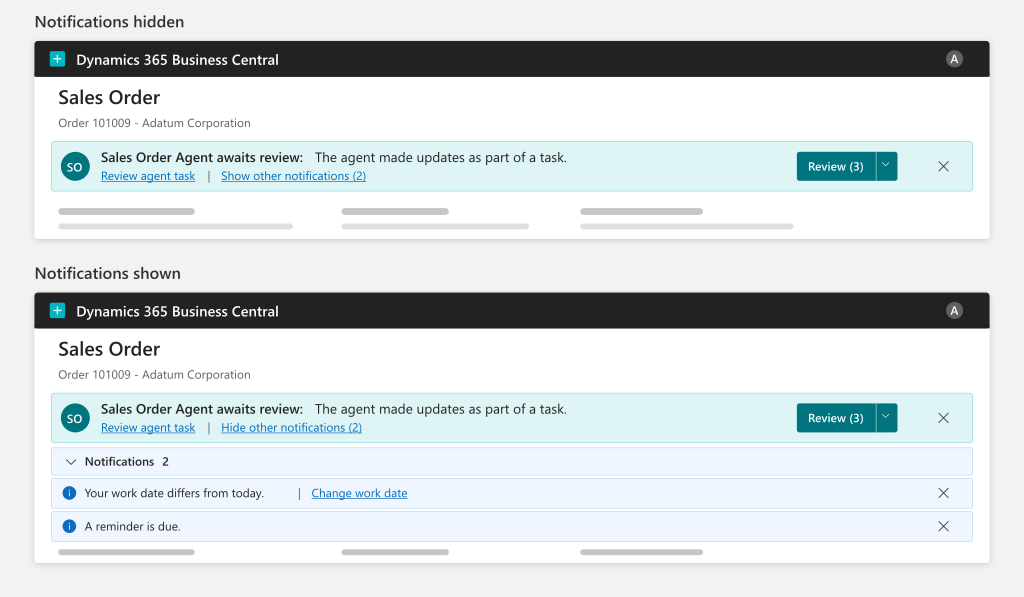Click info icon beside work date notification

[x=69, y=493]
